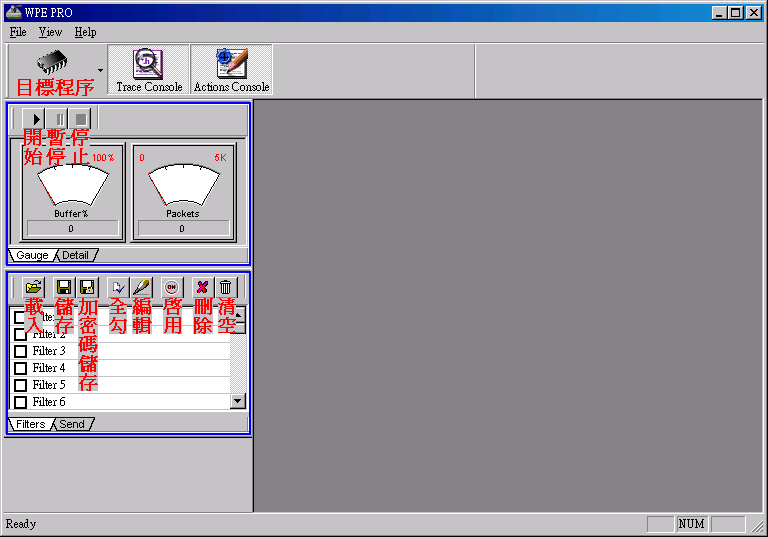Viewport: 768px width, 537px height.
Task: Switch to the Filters tab
Action: click(x=30, y=424)
